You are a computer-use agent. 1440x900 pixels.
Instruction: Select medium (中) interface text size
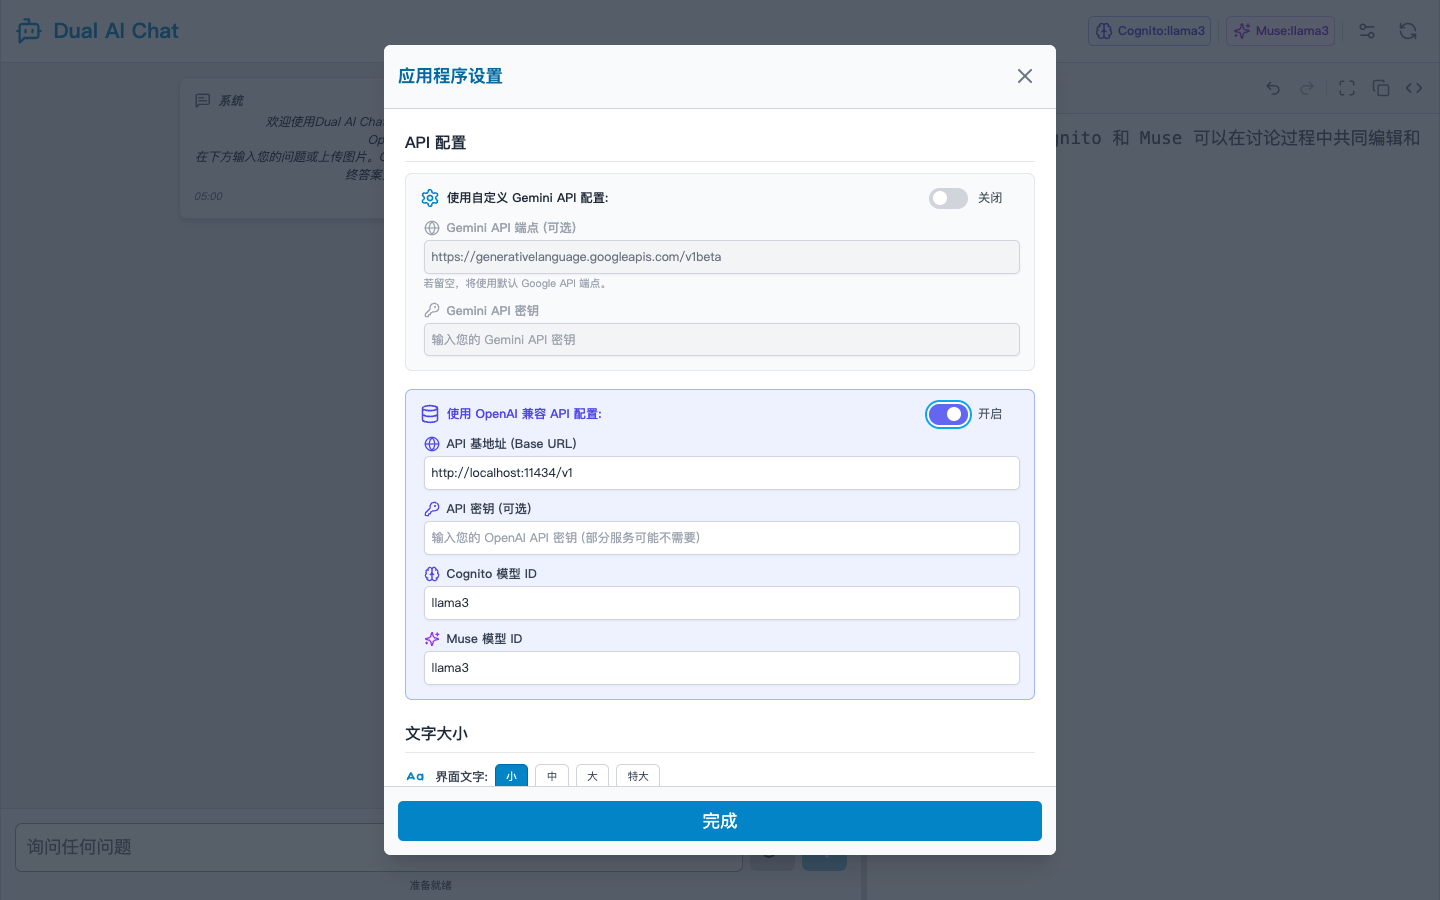[x=552, y=776]
